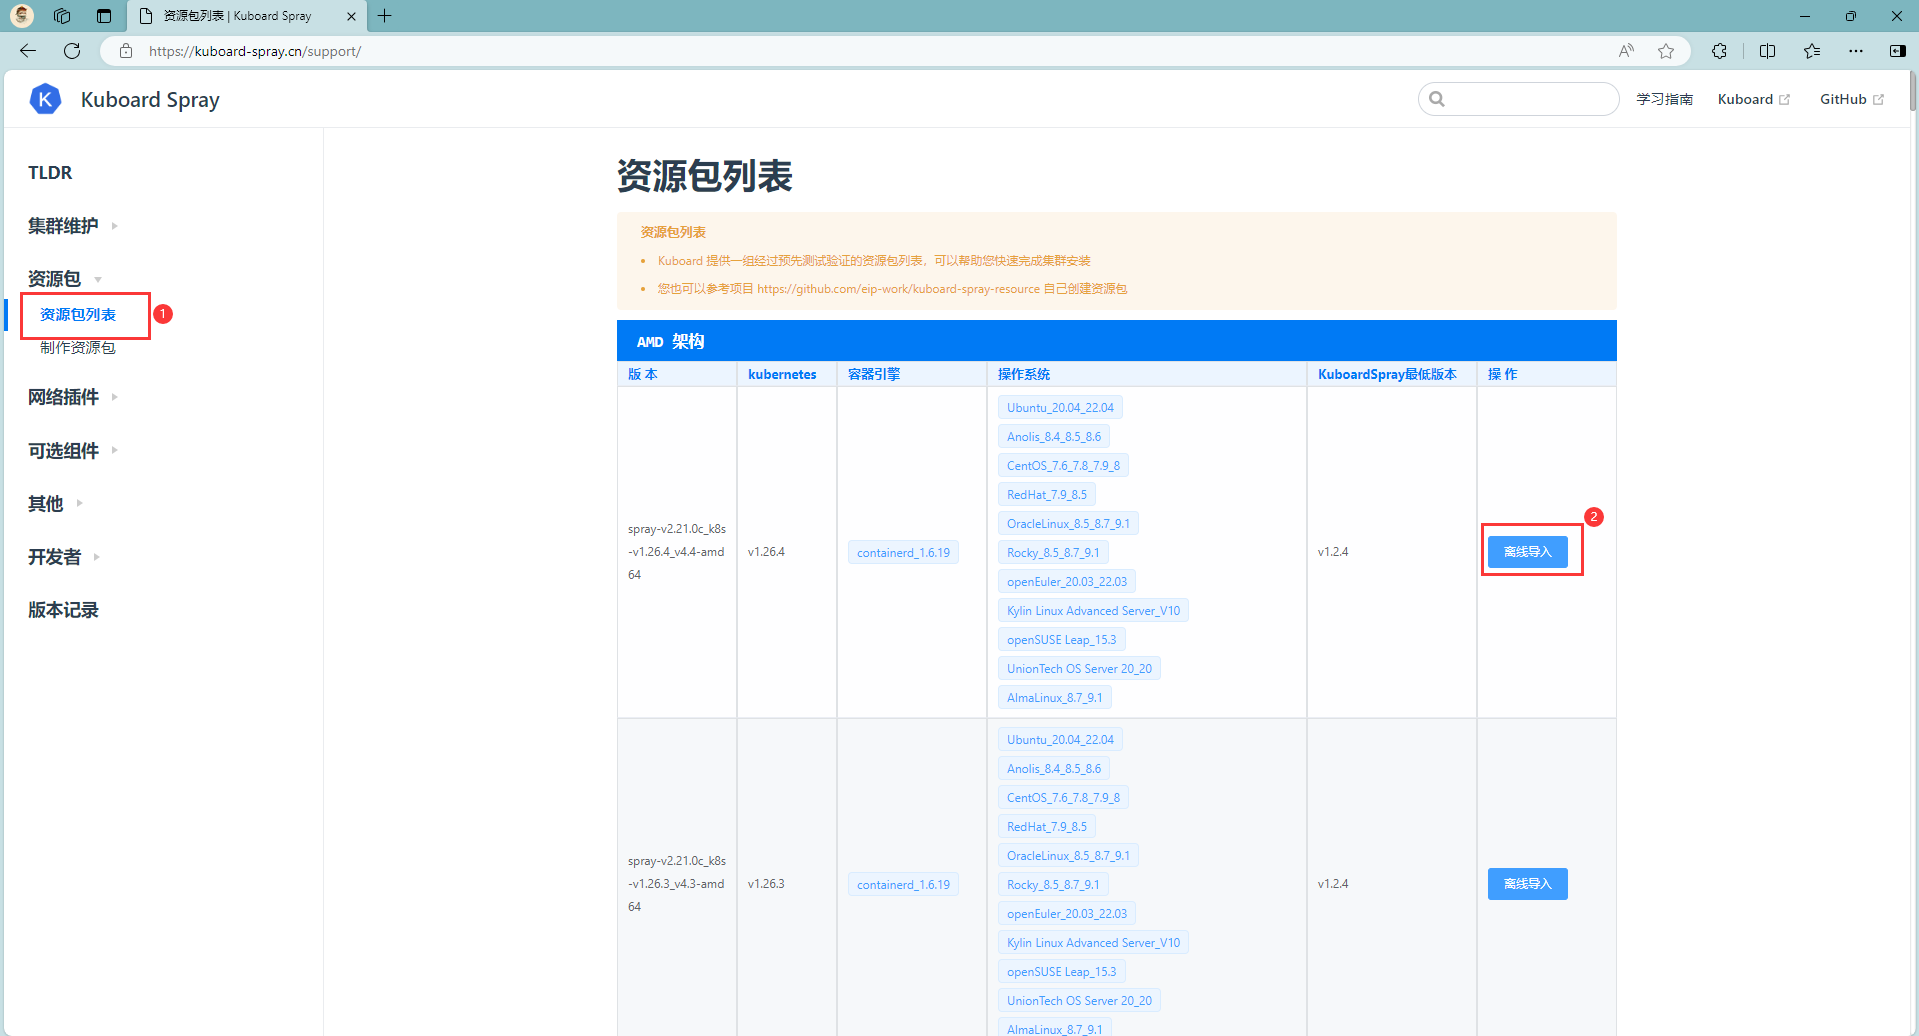Click 离线导入 for v1.26.4 package
1919x1036 pixels.
coord(1527,552)
